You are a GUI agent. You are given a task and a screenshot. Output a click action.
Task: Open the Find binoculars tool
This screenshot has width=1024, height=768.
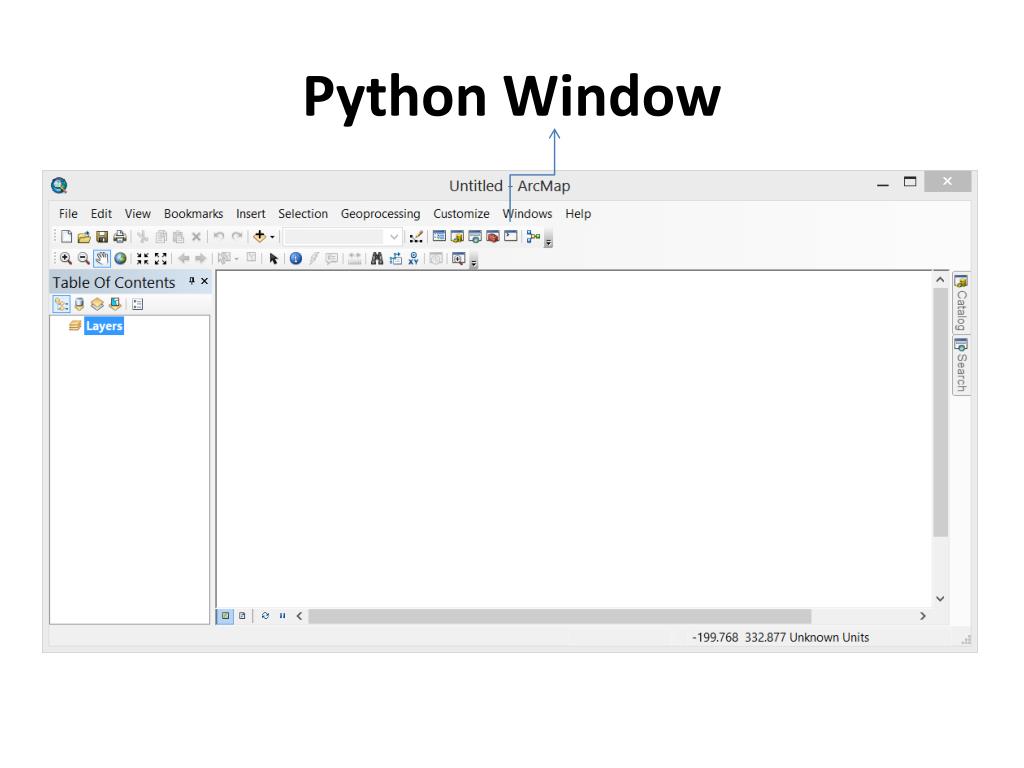pos(377,259)
